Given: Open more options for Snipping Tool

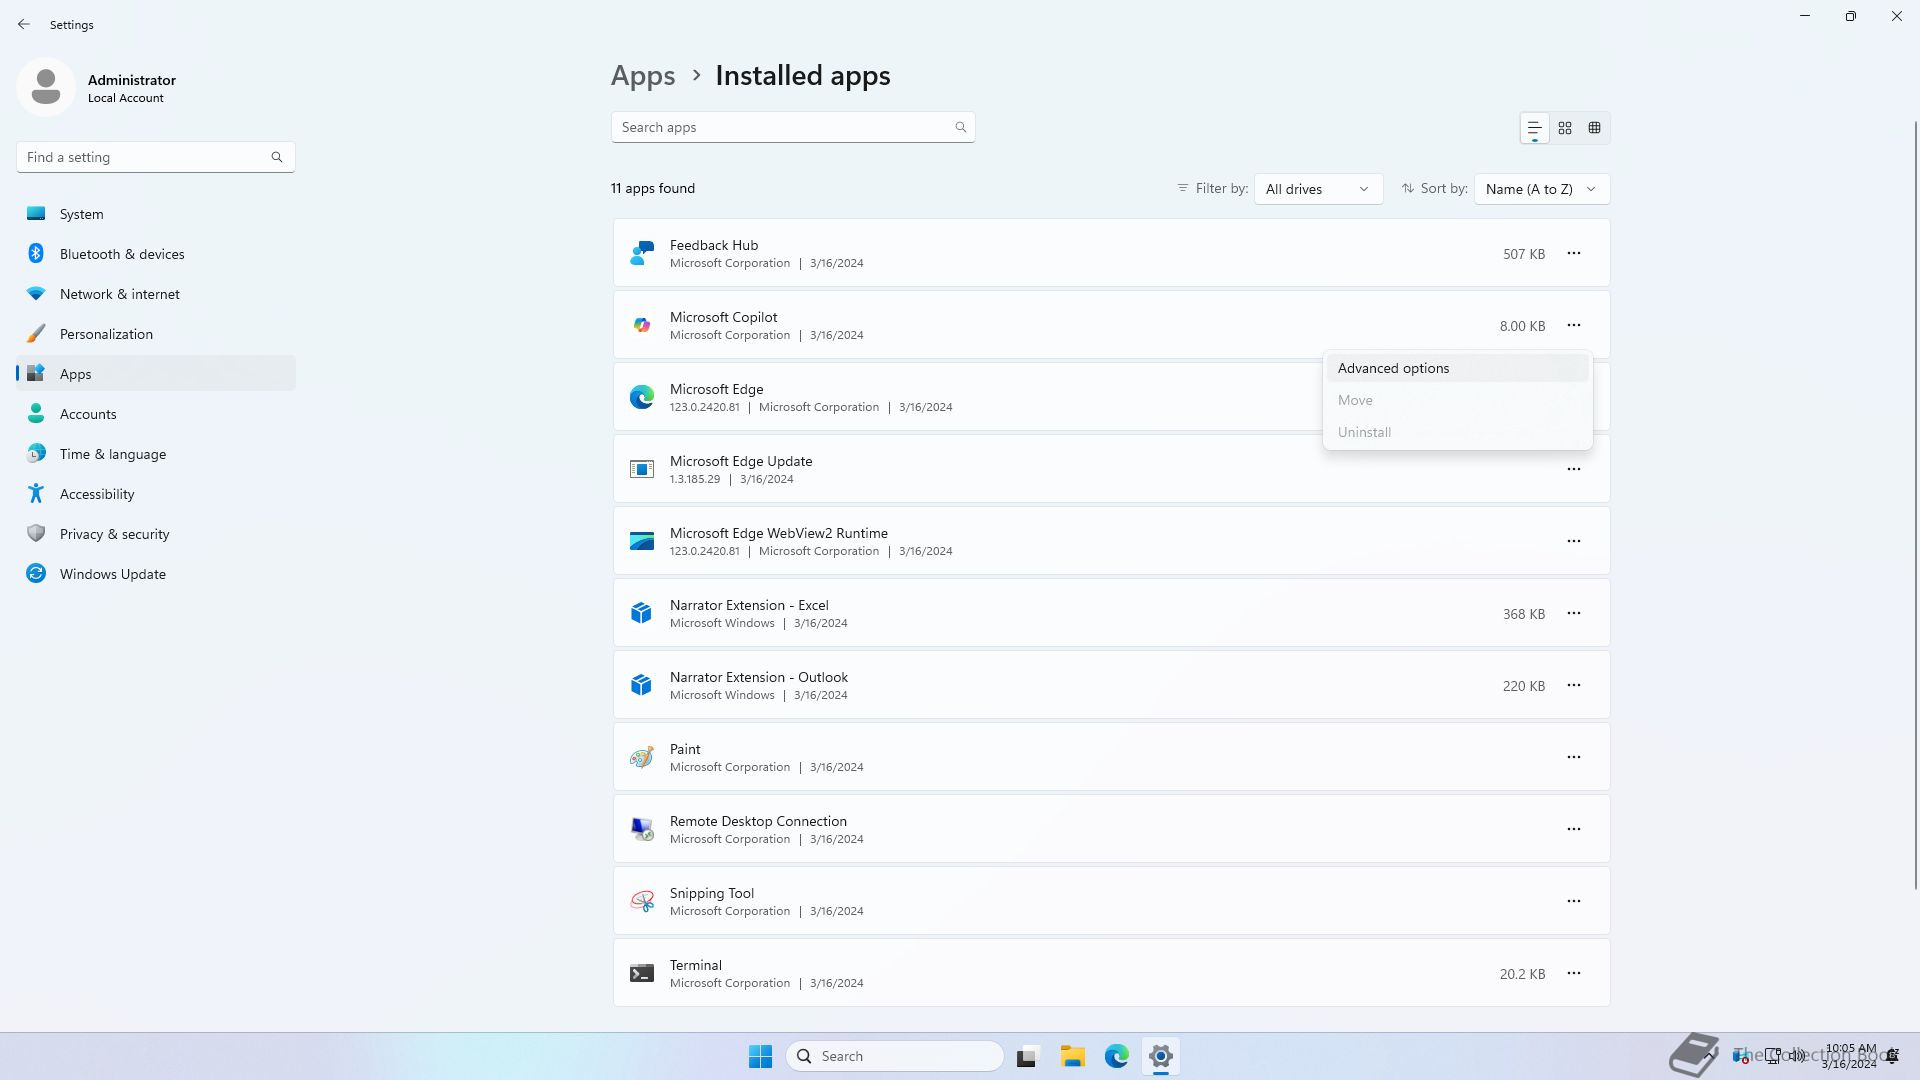Looking at the screenshot, I should 1574,902.
